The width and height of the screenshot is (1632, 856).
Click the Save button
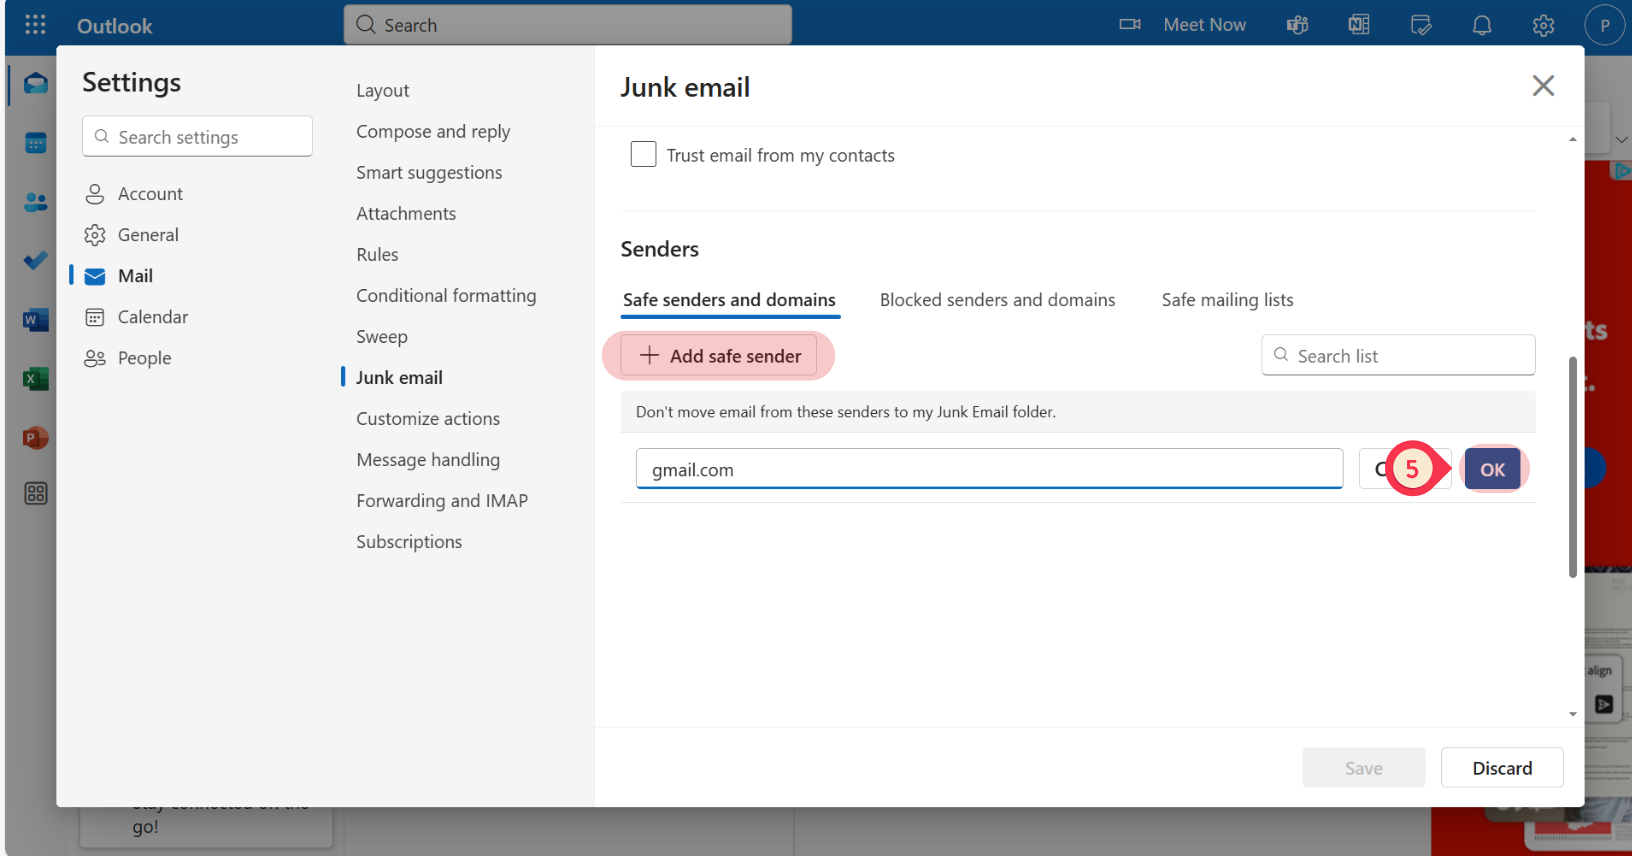point(1363,767)
